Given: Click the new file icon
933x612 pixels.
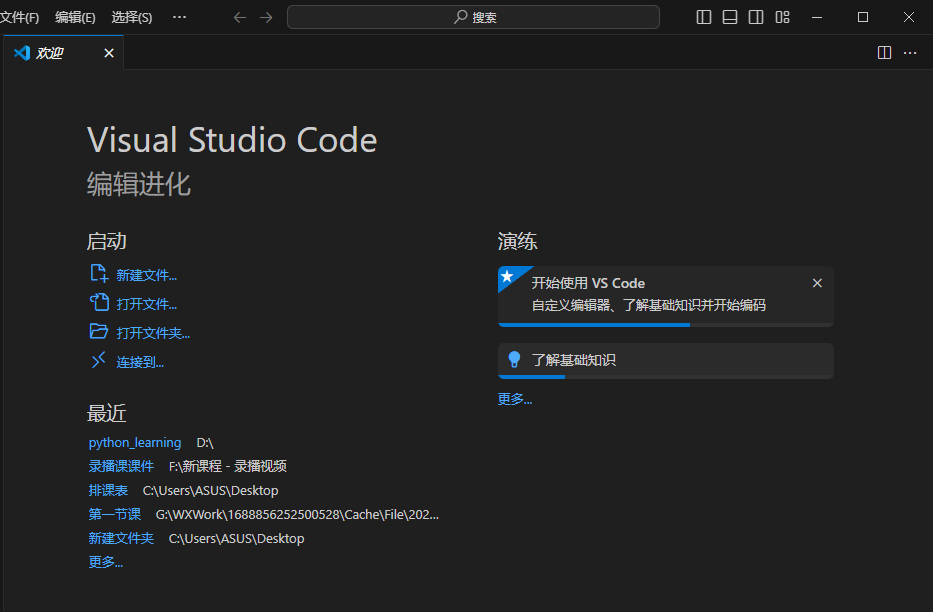Looking at the screenshot, I should (x=99, y=274).
